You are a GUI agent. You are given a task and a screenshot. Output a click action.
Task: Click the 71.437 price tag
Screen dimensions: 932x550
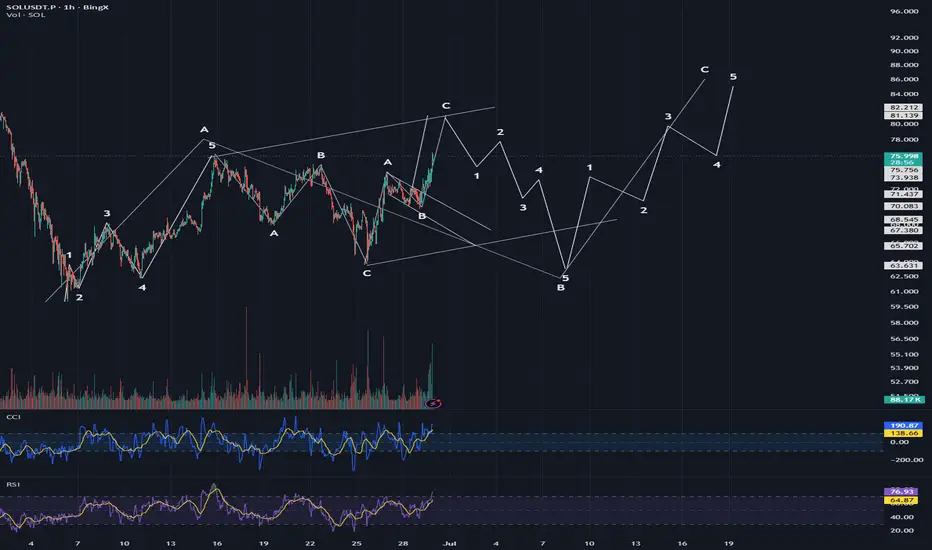903,194
